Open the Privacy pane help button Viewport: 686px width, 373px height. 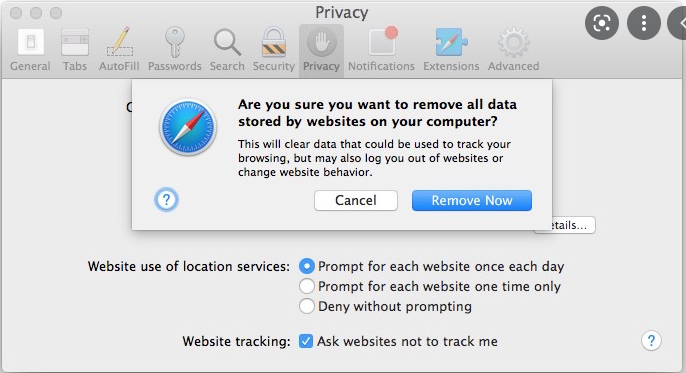(651, 340)
